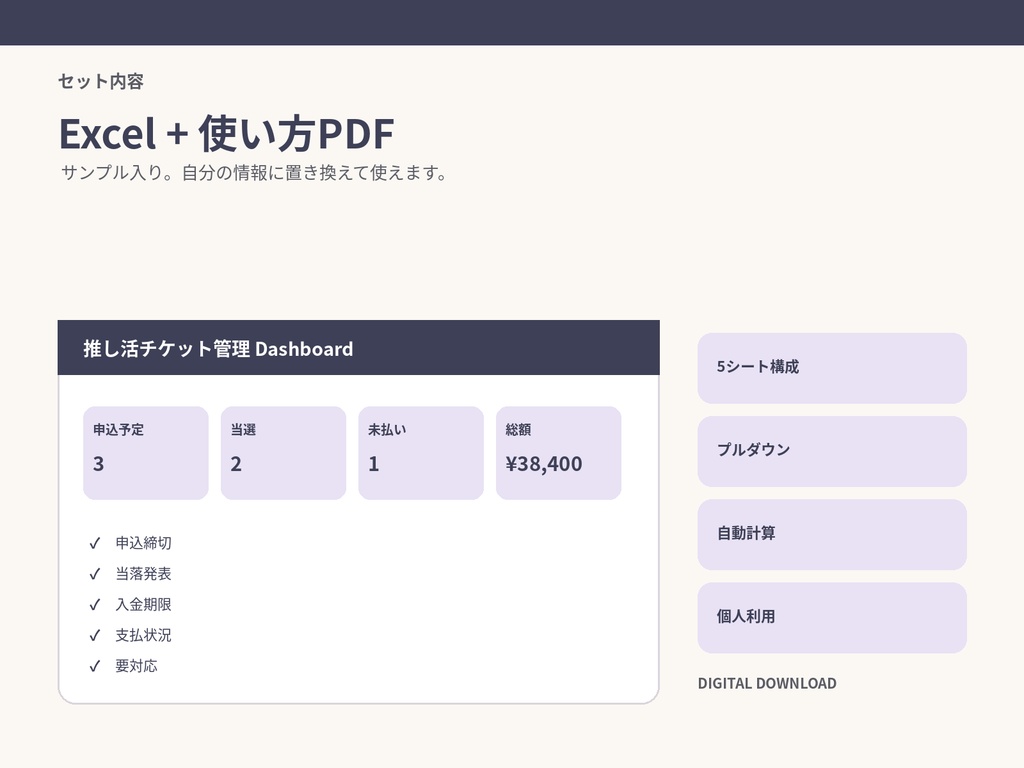
Task: Select the 自動計算 feature card
Action: 832,534
